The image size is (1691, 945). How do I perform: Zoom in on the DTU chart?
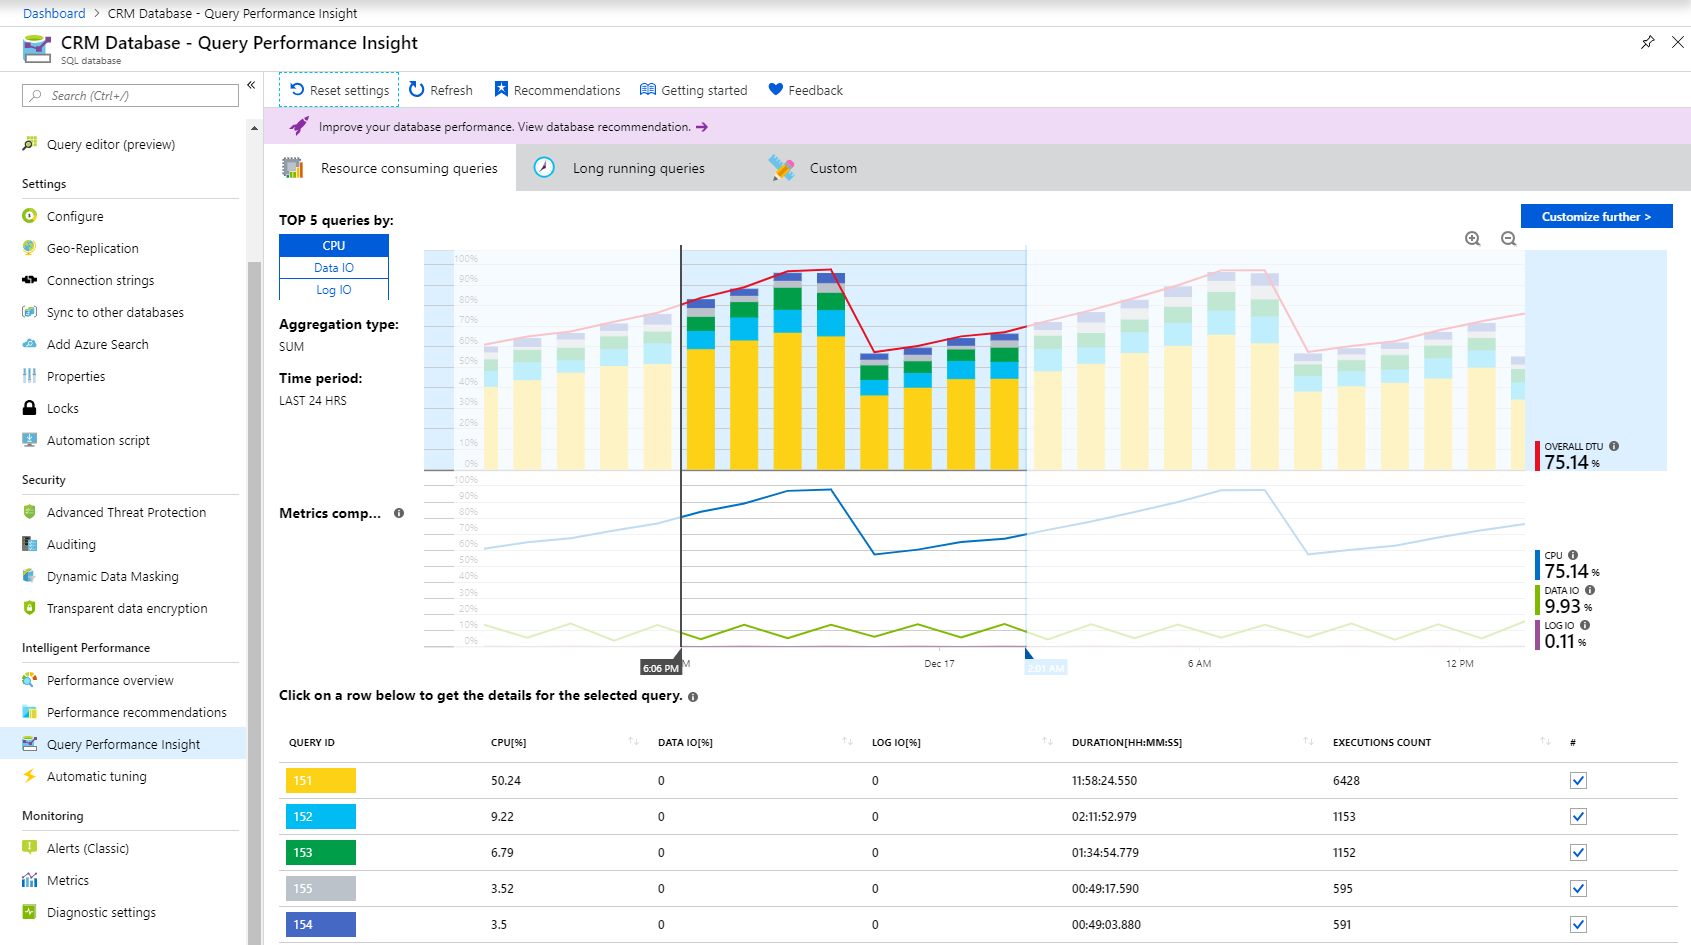tap(1472, 239)
